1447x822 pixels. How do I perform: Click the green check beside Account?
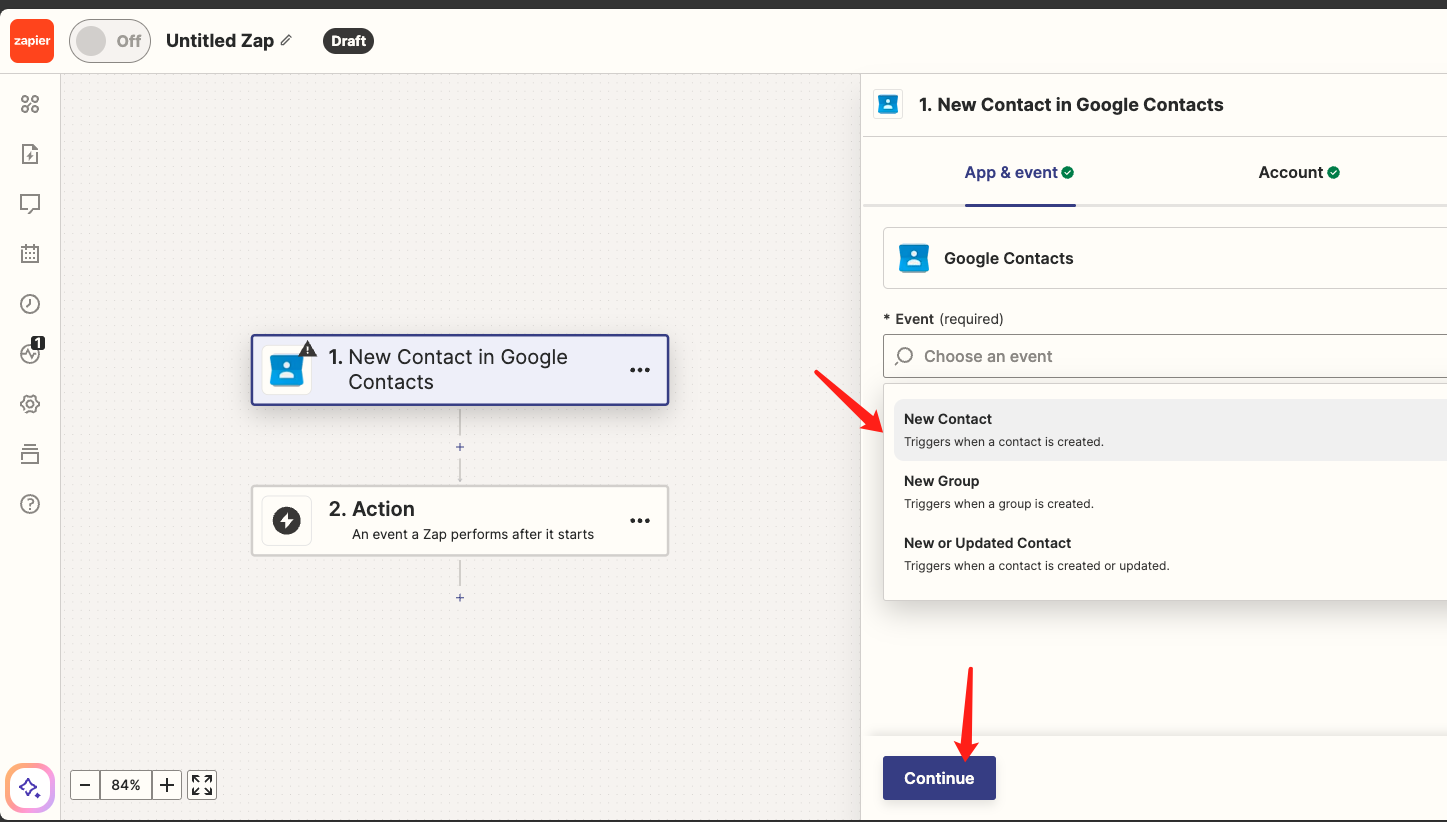tap(1333, 173)
